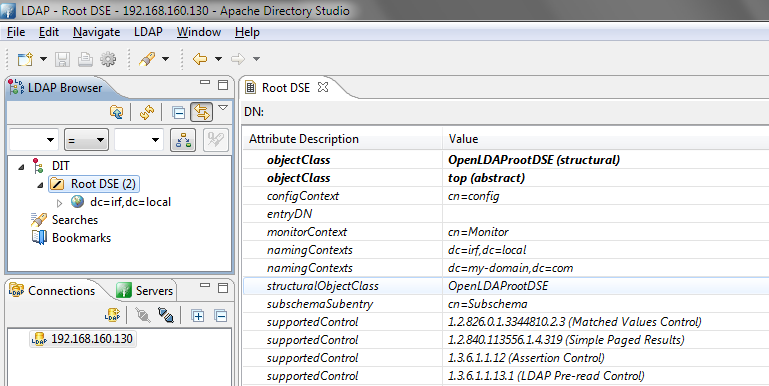Click the LDAP Browser panel title icon
Screen dimensions: 769x386
coord(16,87)
